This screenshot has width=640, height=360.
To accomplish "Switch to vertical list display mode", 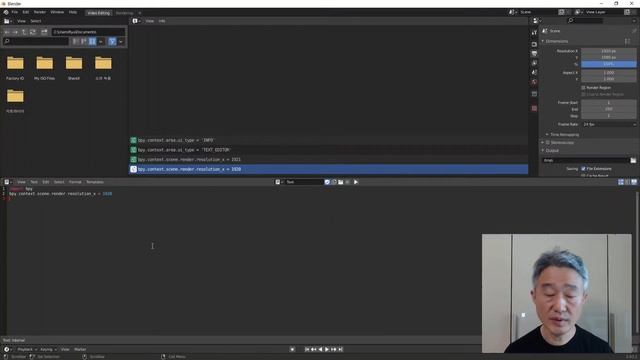I will click(x=75, y=41).
